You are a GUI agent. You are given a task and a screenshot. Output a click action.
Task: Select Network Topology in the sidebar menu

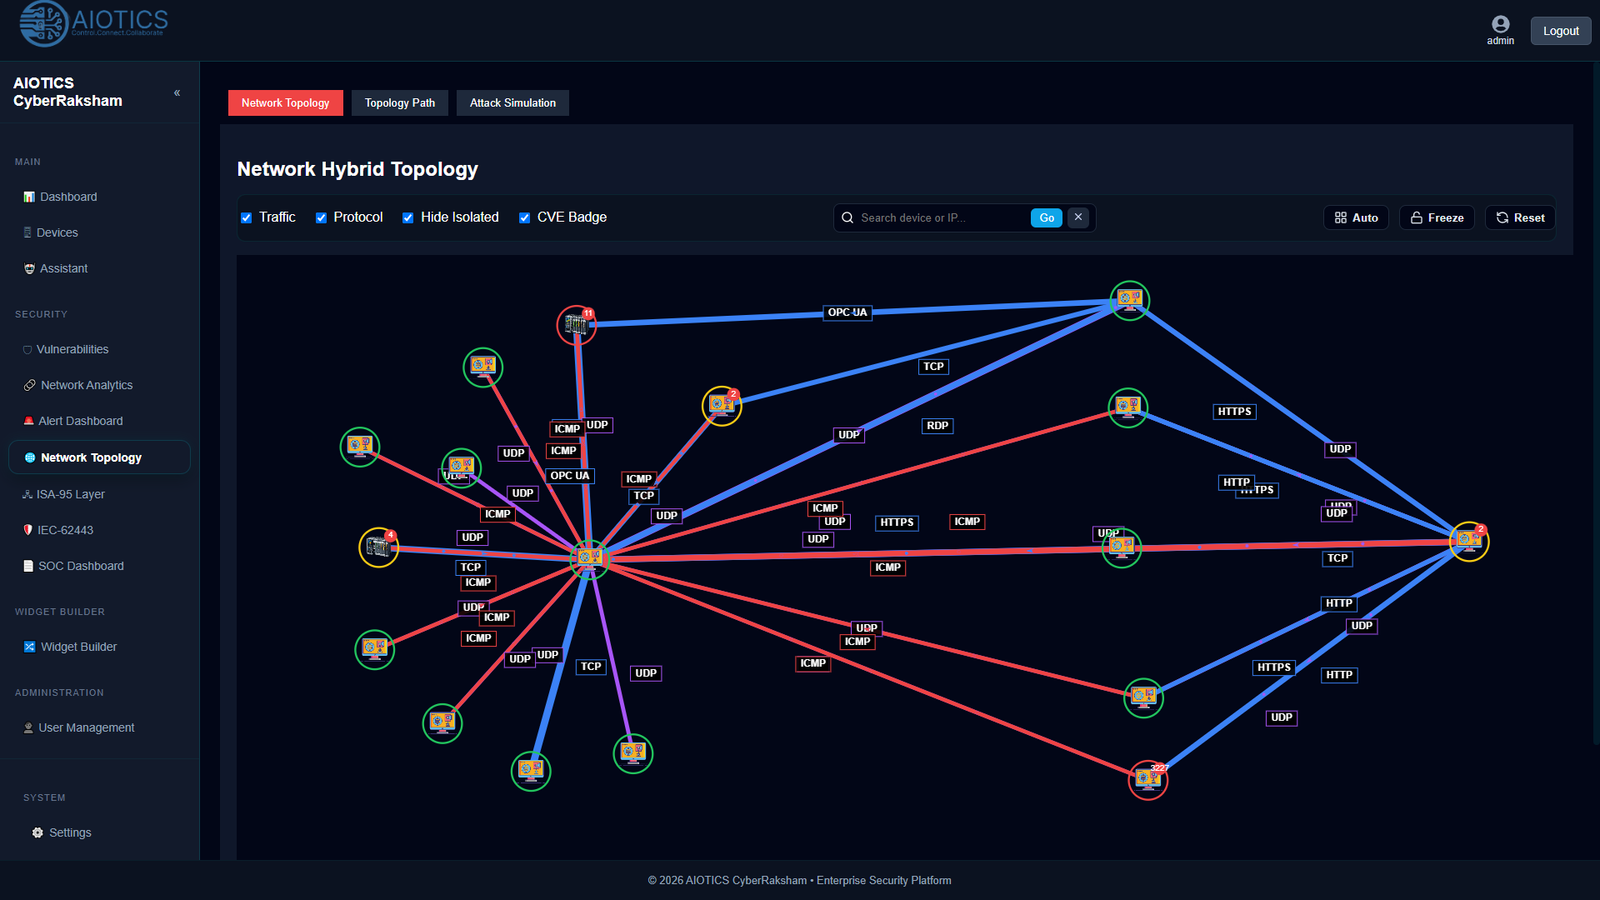99,458
